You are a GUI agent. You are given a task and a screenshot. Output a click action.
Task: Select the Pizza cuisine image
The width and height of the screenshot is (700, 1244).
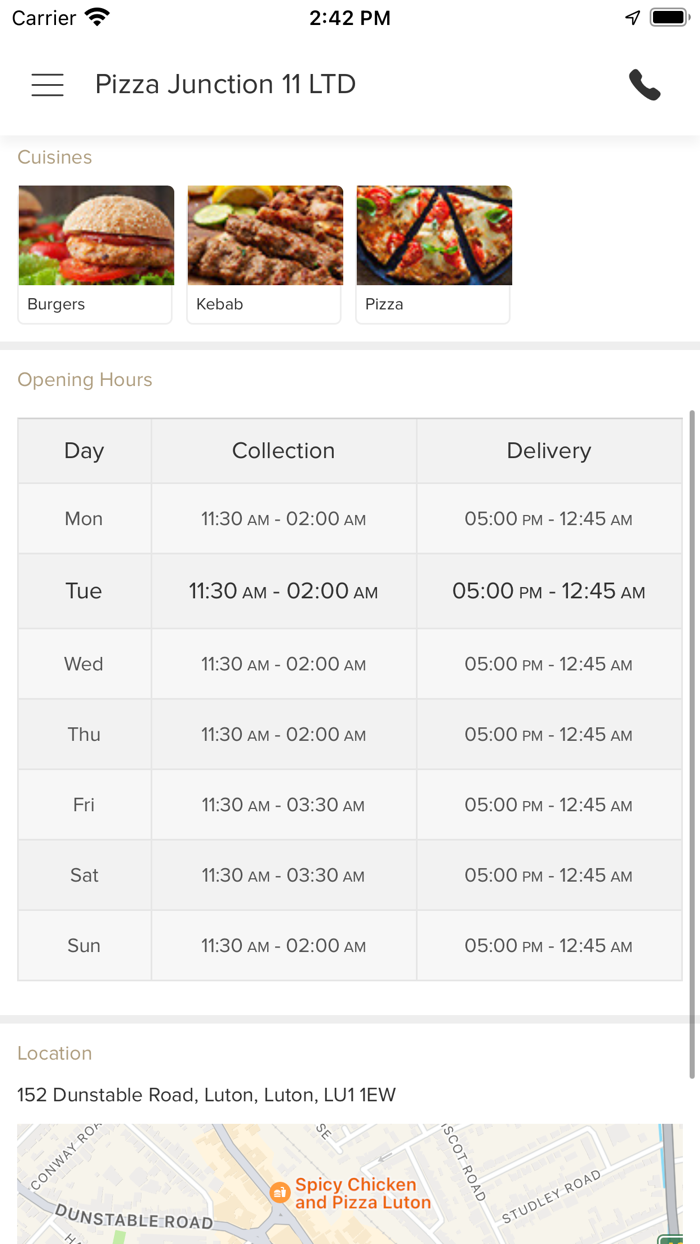(x=434, y=235)
